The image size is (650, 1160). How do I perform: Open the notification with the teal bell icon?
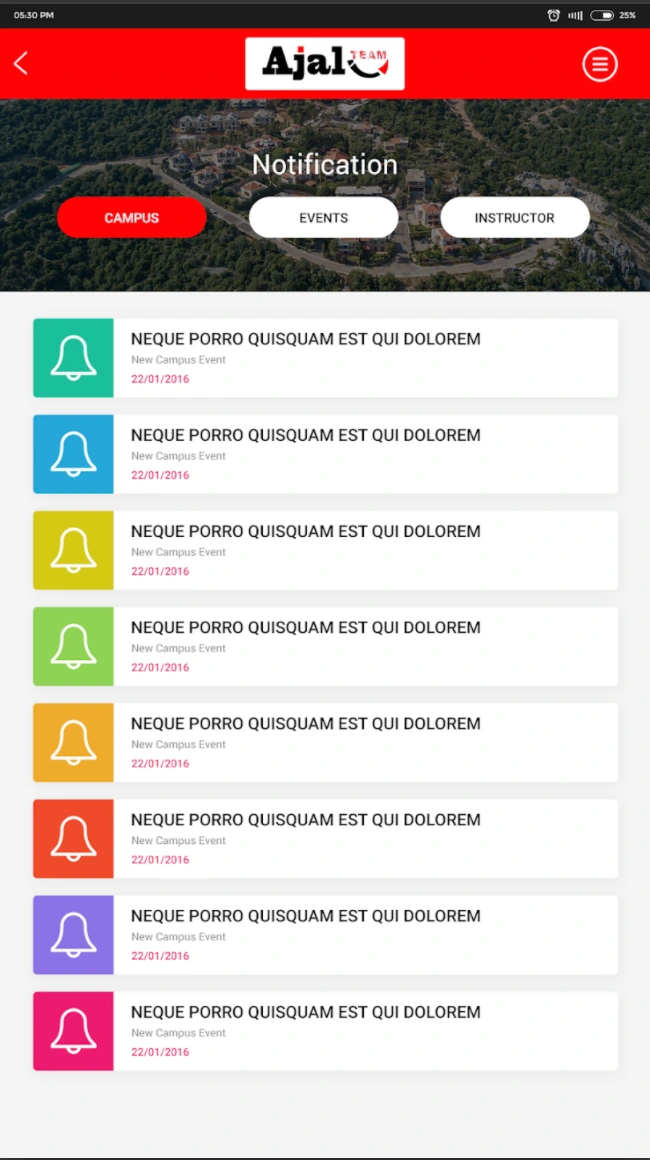(x=325, y=358)
